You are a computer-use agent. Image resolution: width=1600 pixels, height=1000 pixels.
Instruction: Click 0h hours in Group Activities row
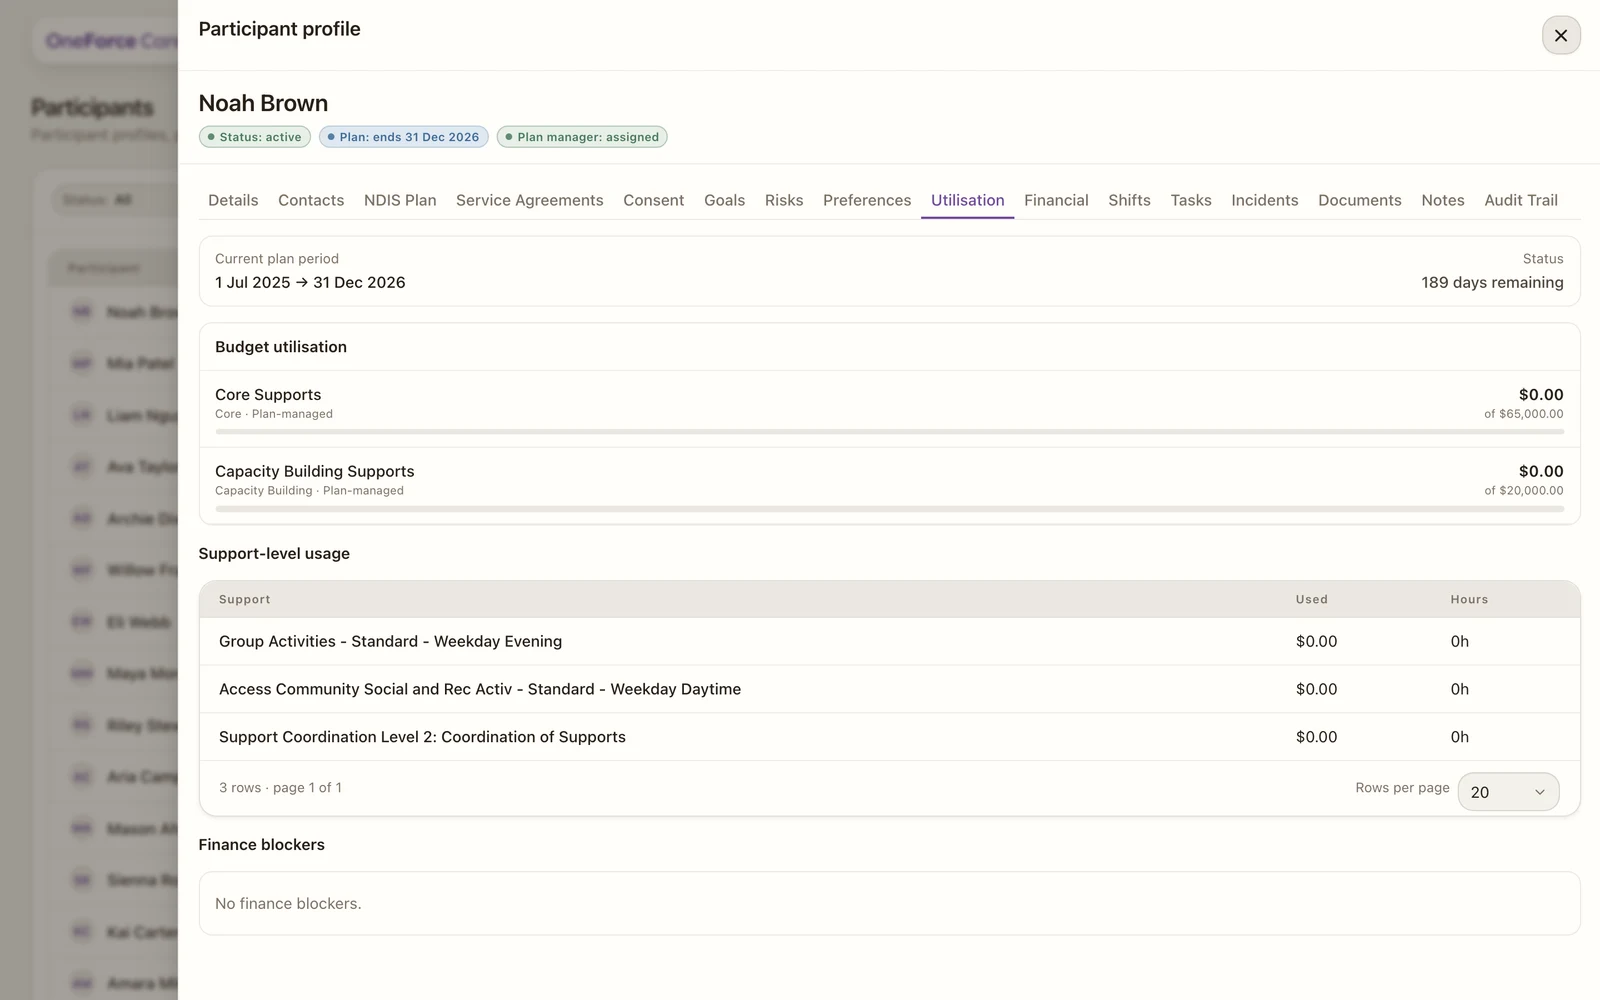coord(1460,641)
